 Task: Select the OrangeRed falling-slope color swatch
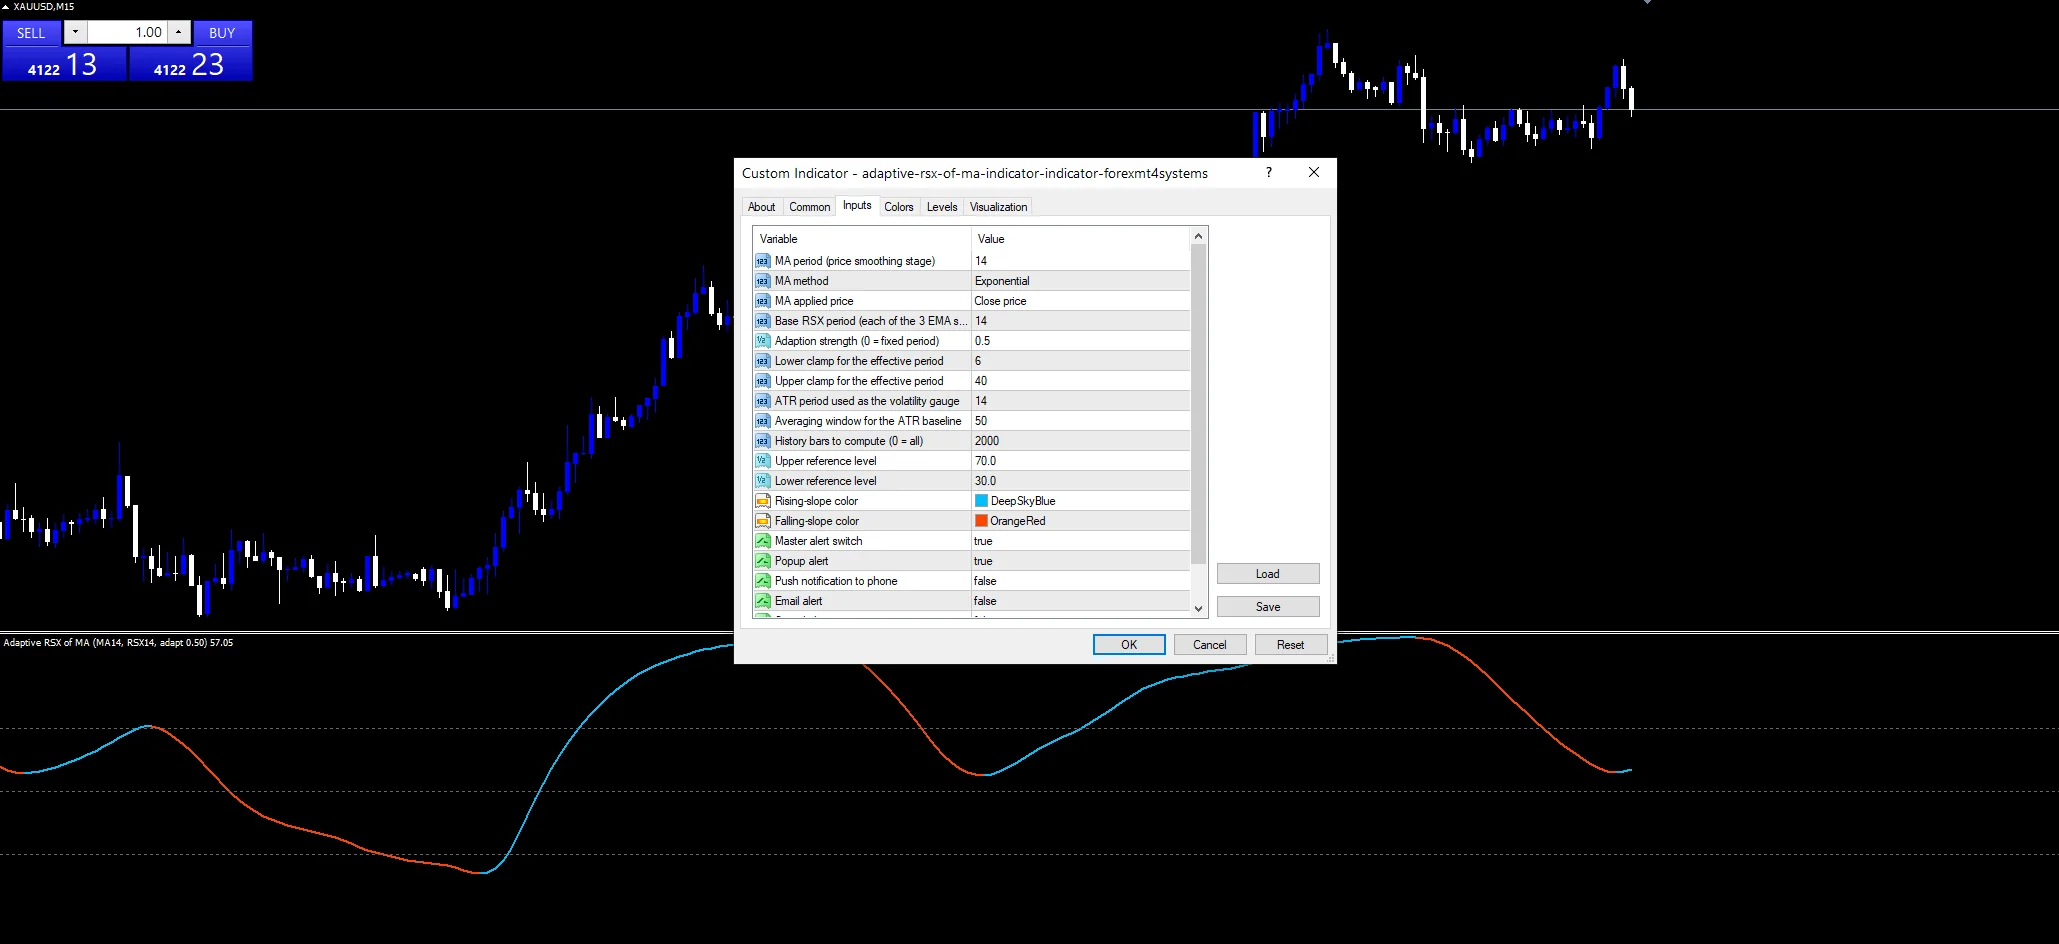tap(981, 521)
